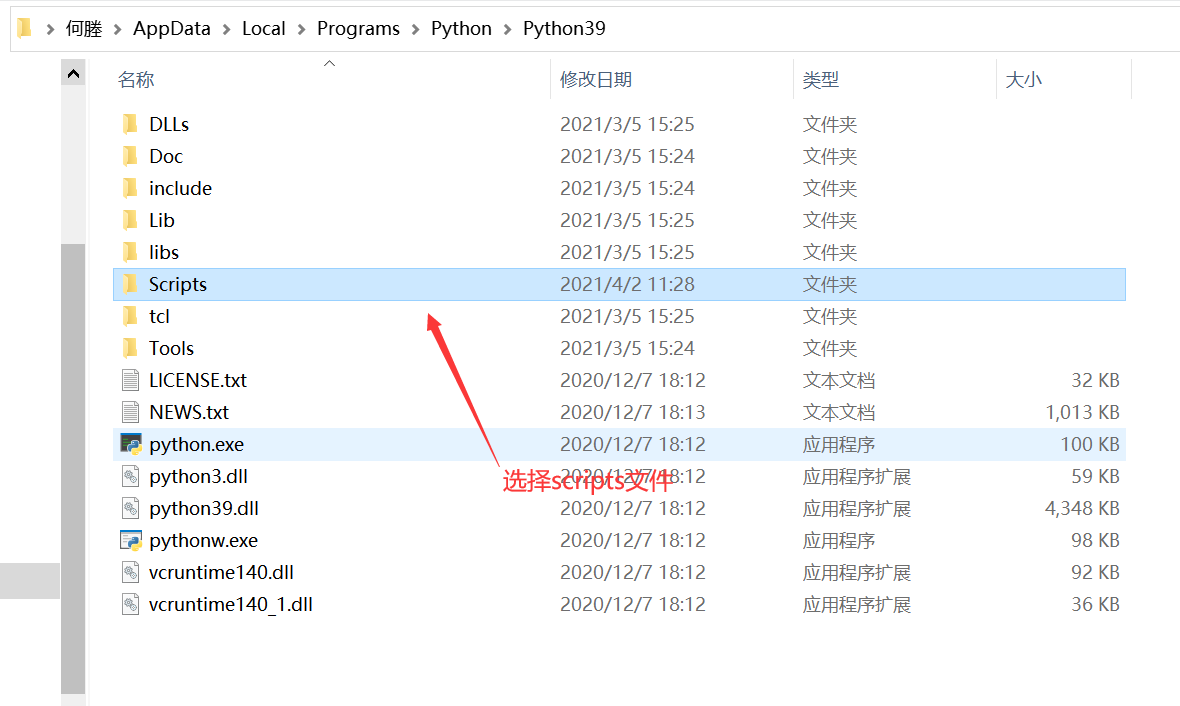Click the pythonw.exe application icon

point(131,540)
